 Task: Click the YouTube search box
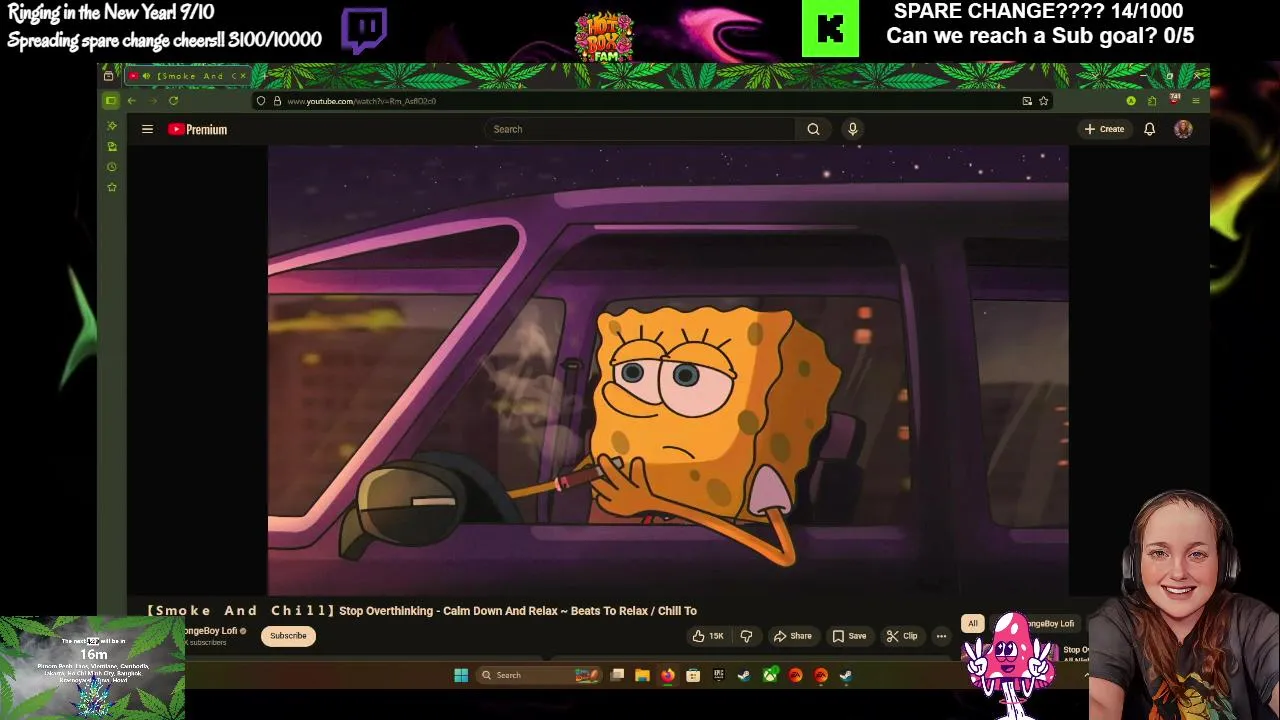click(640, 129)
